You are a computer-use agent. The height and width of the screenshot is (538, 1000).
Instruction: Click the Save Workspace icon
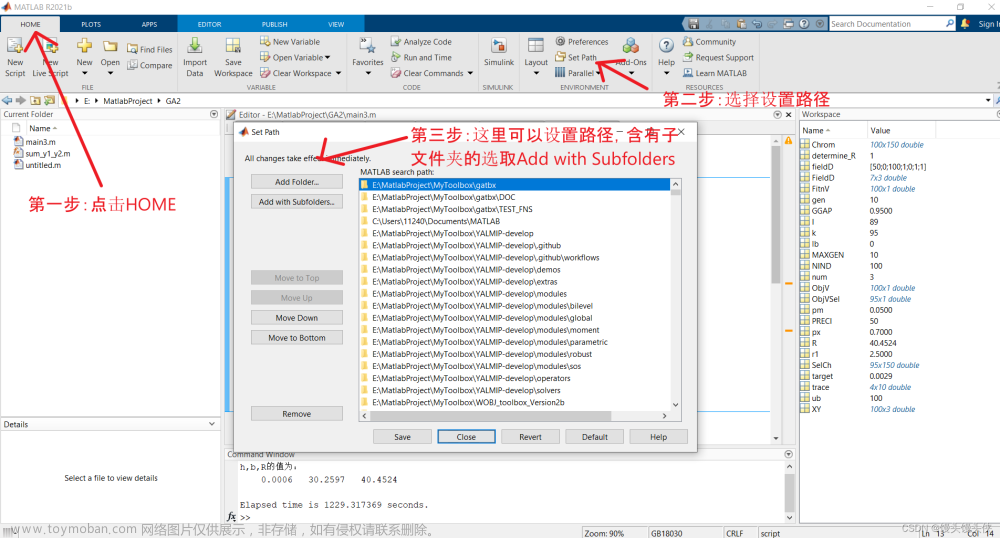(233, 46)
